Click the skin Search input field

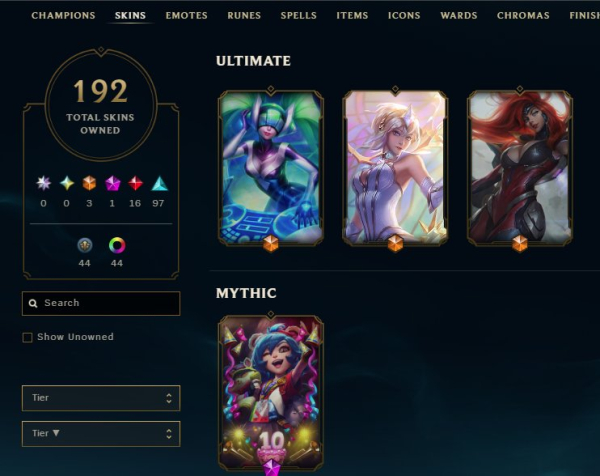101,303
